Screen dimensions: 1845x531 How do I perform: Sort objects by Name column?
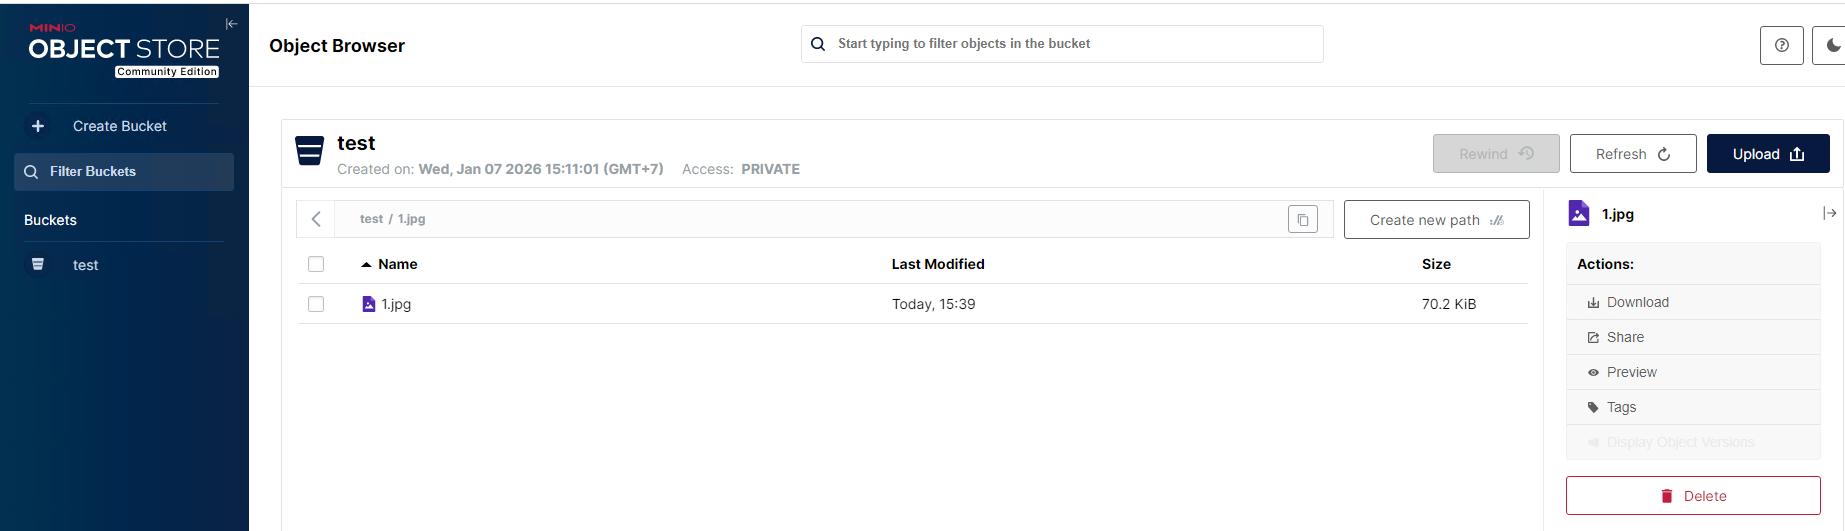pos(397,264)
